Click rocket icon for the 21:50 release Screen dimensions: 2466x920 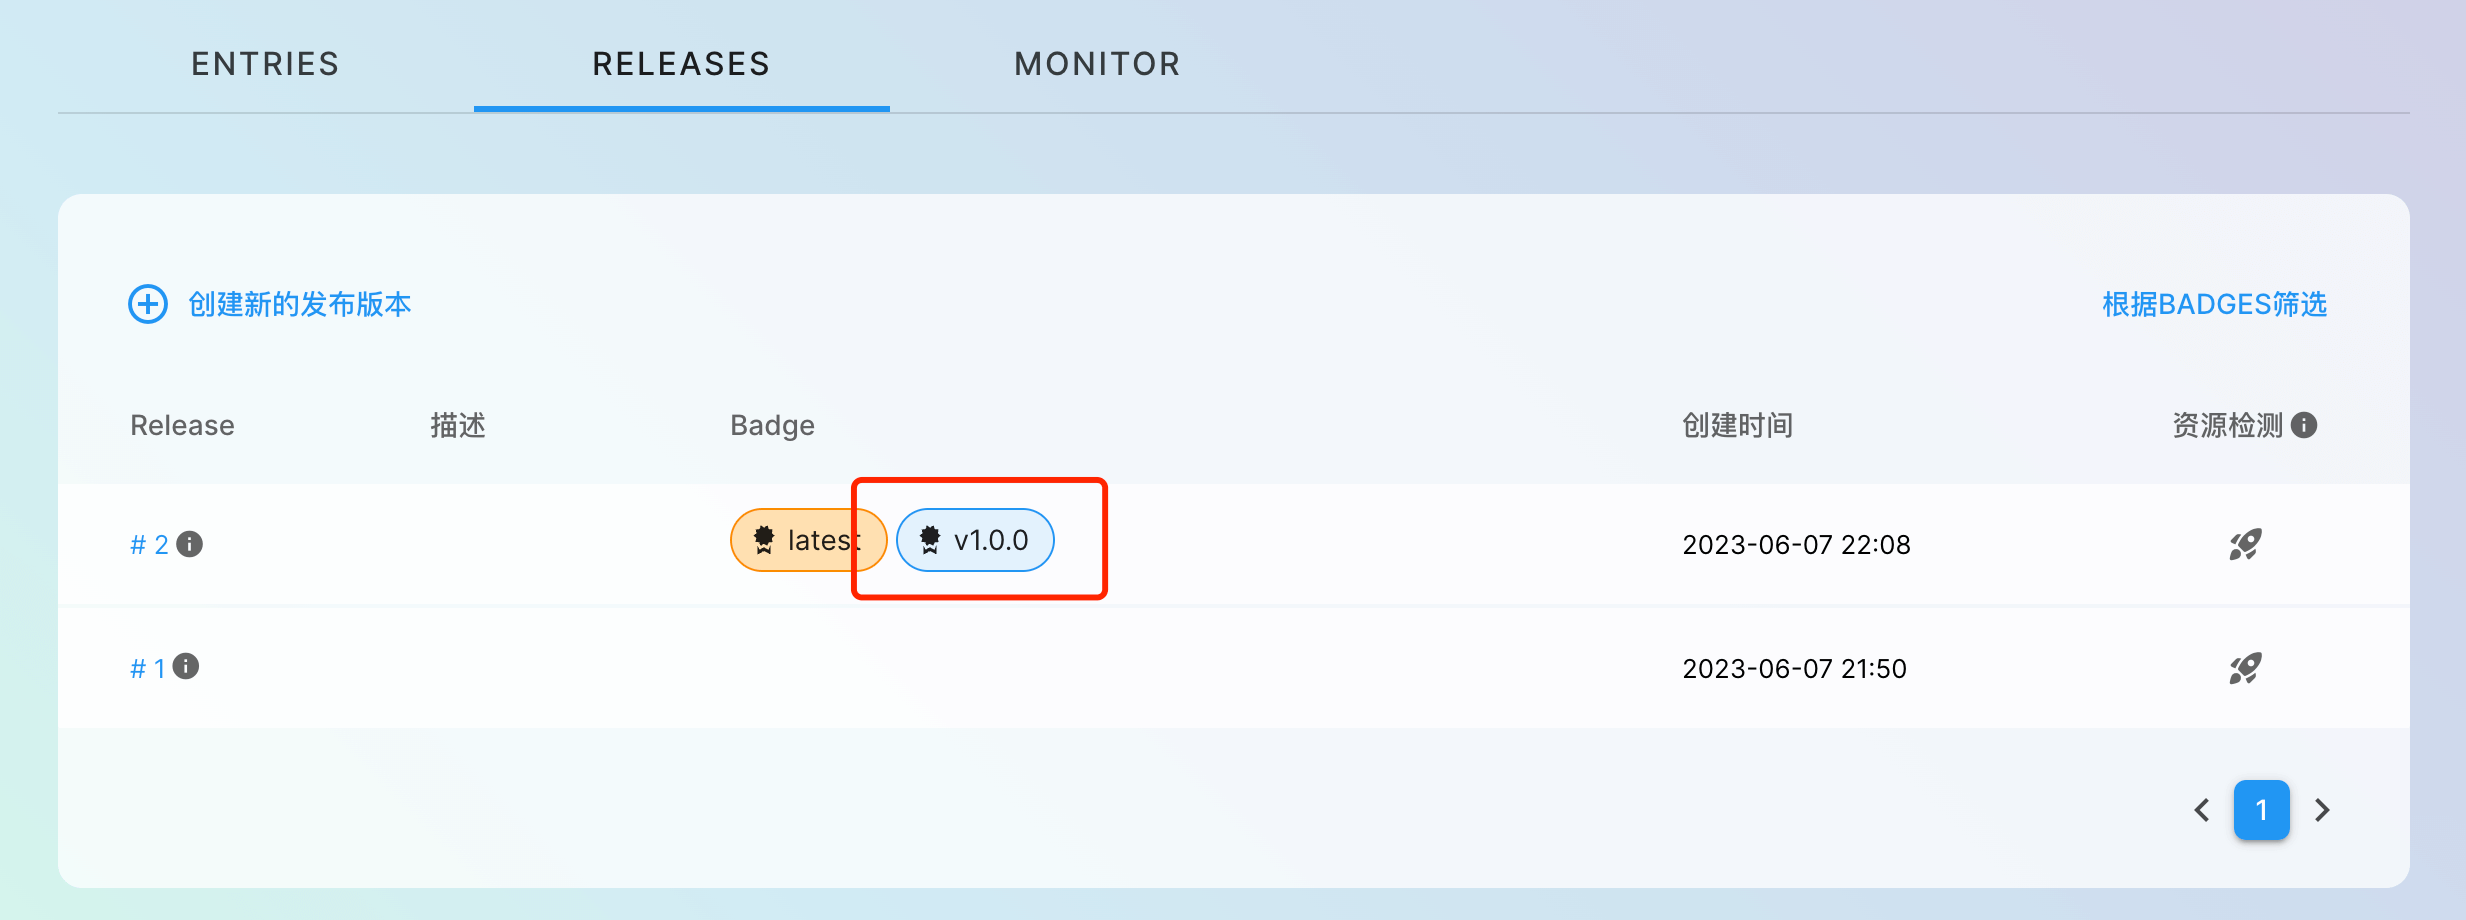pos(2245,668)
